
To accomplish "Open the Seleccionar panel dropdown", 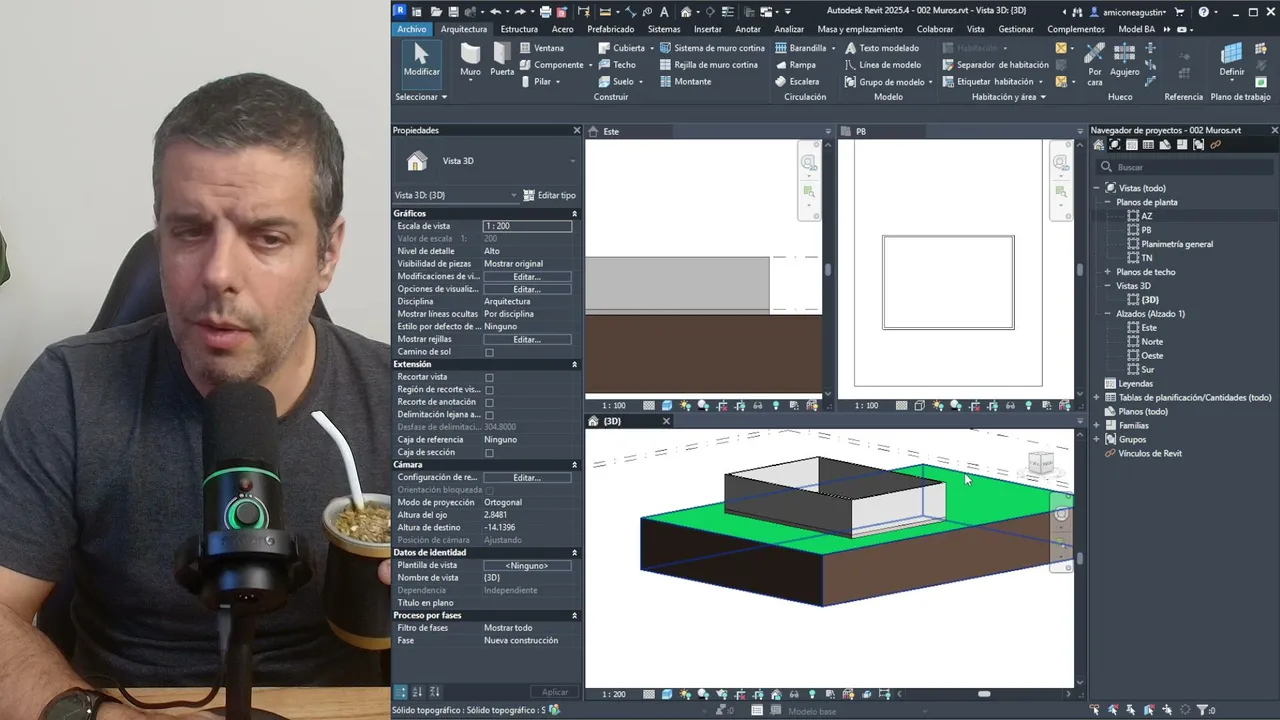I will tap(421, 97).
